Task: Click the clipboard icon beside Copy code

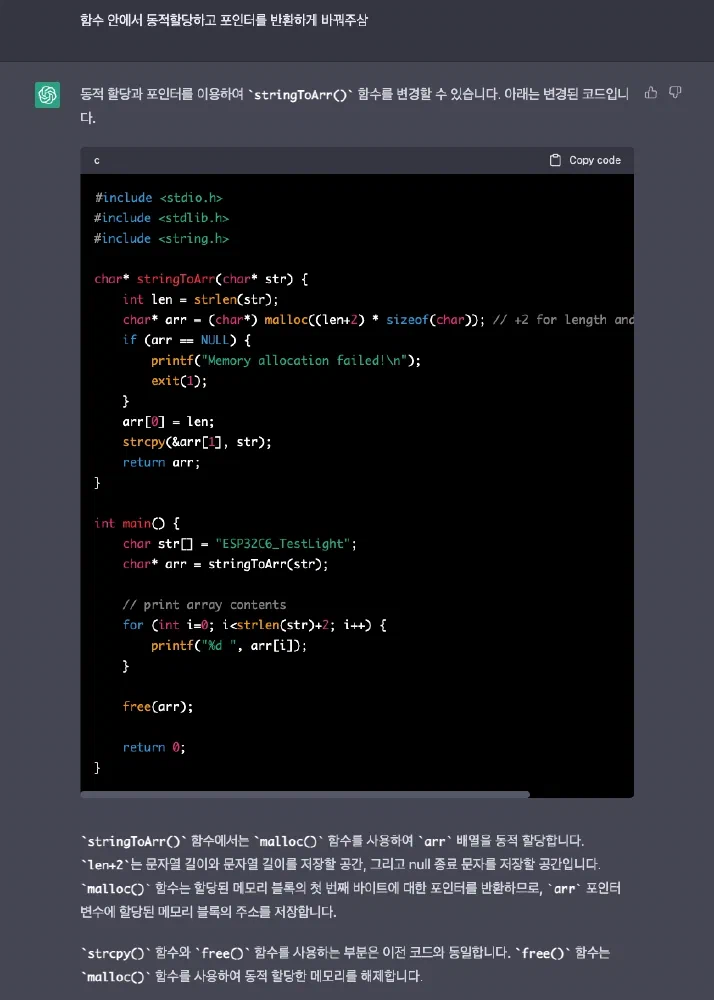Action: coord(555,160)
